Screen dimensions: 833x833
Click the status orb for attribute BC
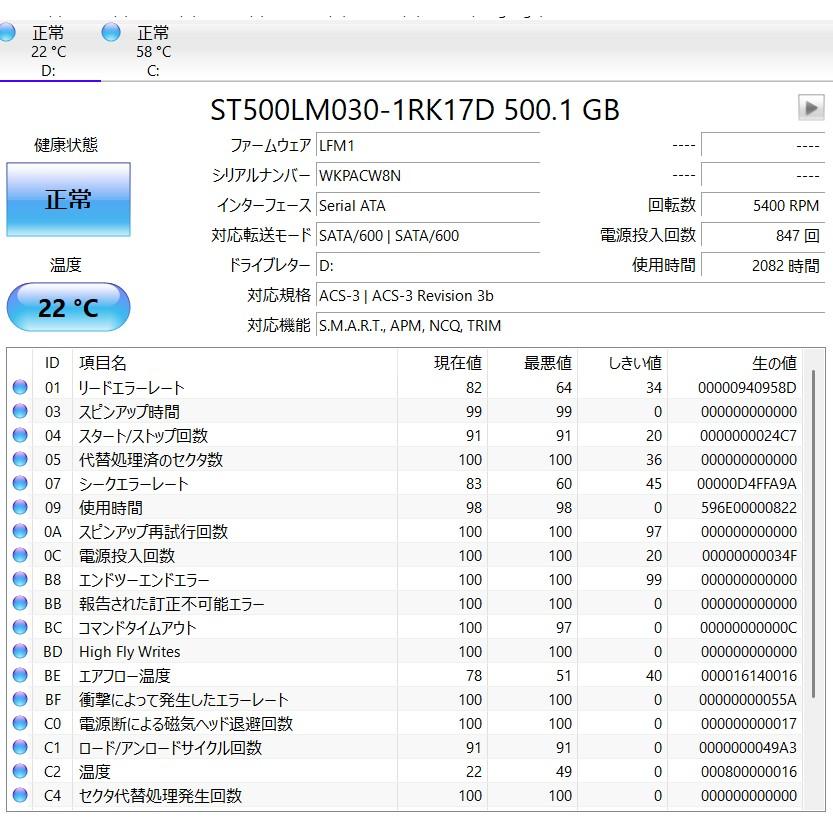click(20, 627)
